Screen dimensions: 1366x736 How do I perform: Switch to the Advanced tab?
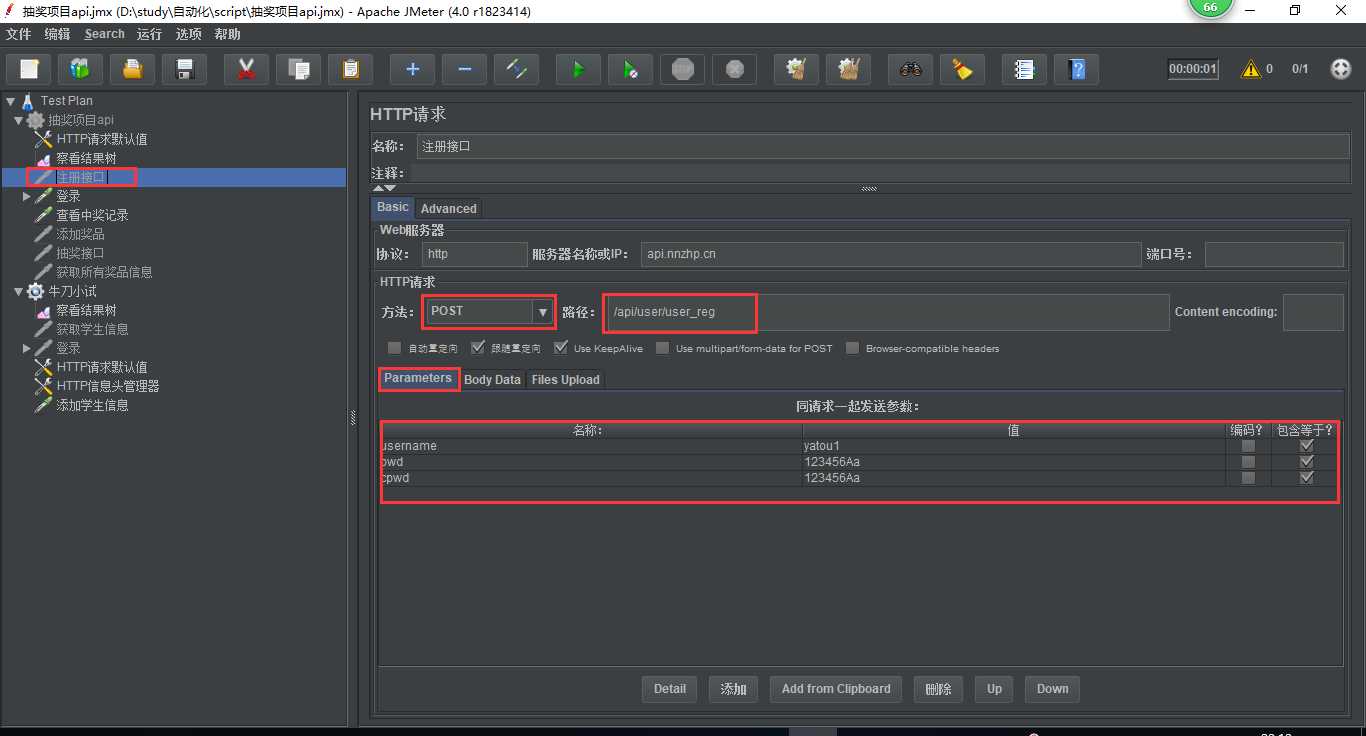tap(448, 208)
